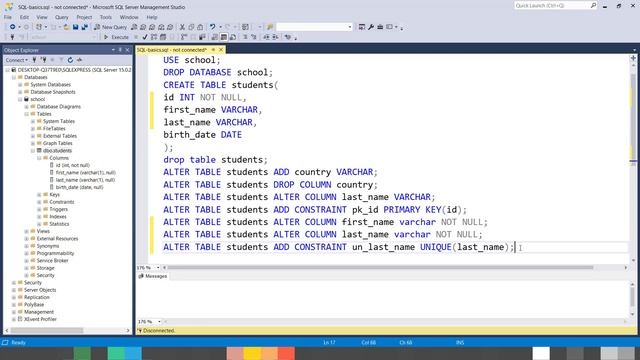
Task: Click the Decrease Indent icon
Action: (x=266, y=37)
